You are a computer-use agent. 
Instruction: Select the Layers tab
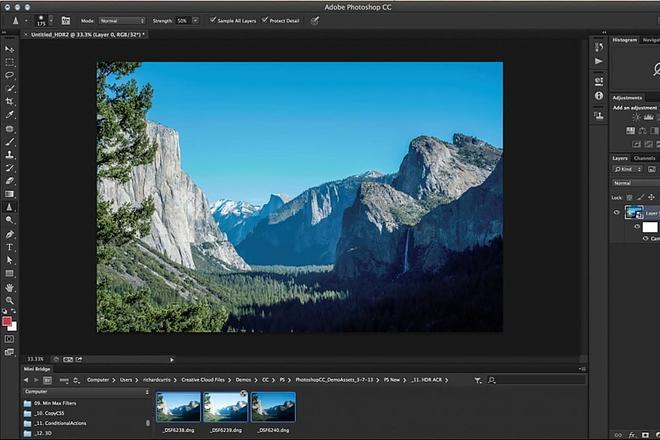tap(620, 158)
